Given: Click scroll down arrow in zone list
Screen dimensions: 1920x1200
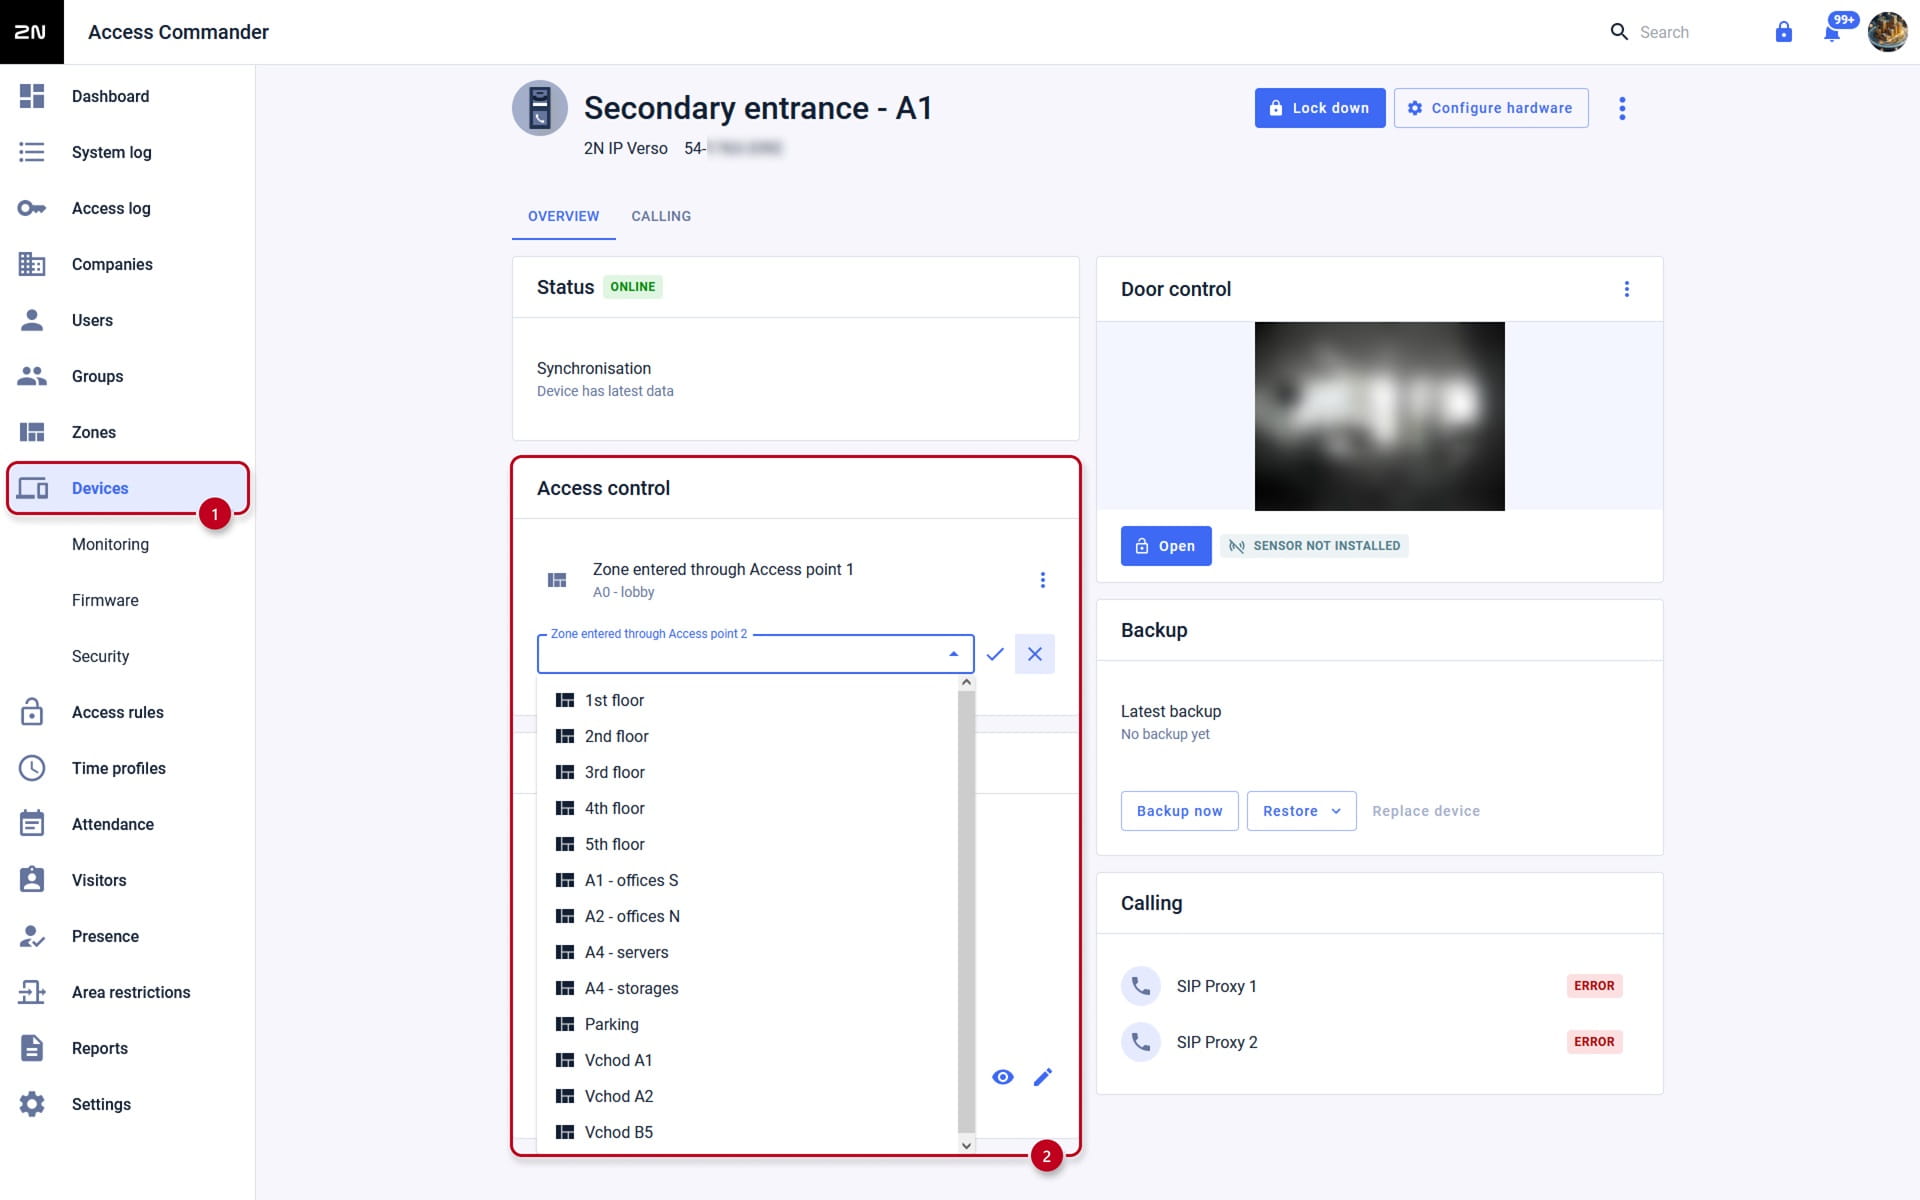Looking at the screenshot, I should [x=966, y=1145].
